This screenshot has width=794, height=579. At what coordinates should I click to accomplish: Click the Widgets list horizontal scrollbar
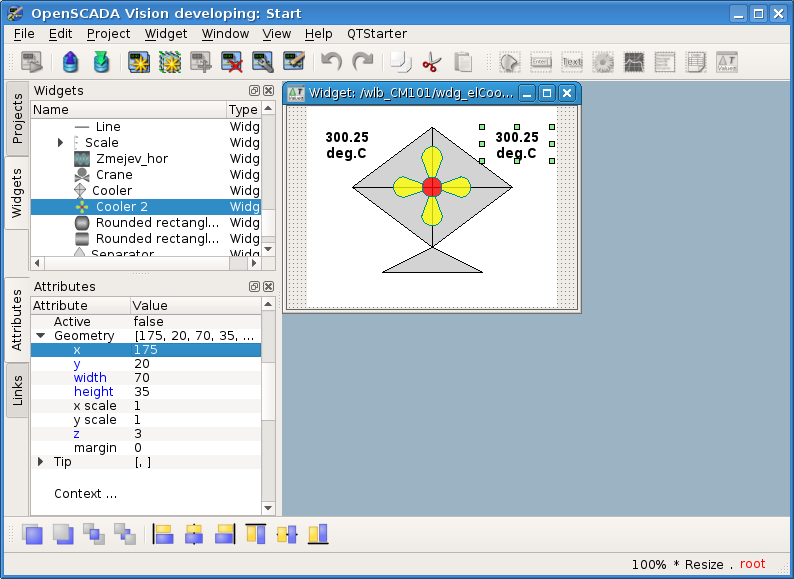140,263
